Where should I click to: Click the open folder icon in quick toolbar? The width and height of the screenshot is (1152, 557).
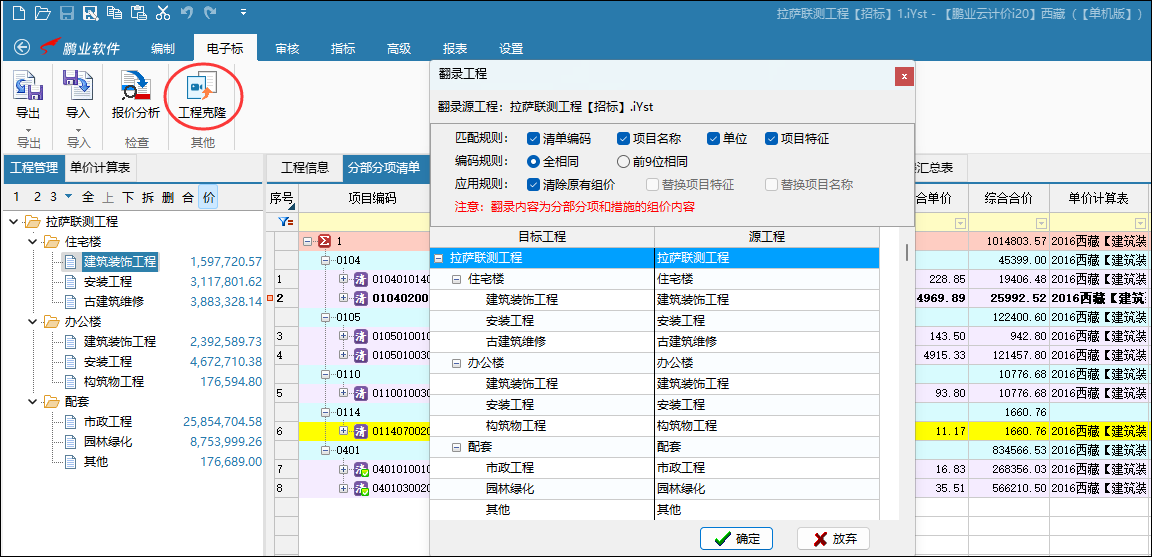[42, 13]
